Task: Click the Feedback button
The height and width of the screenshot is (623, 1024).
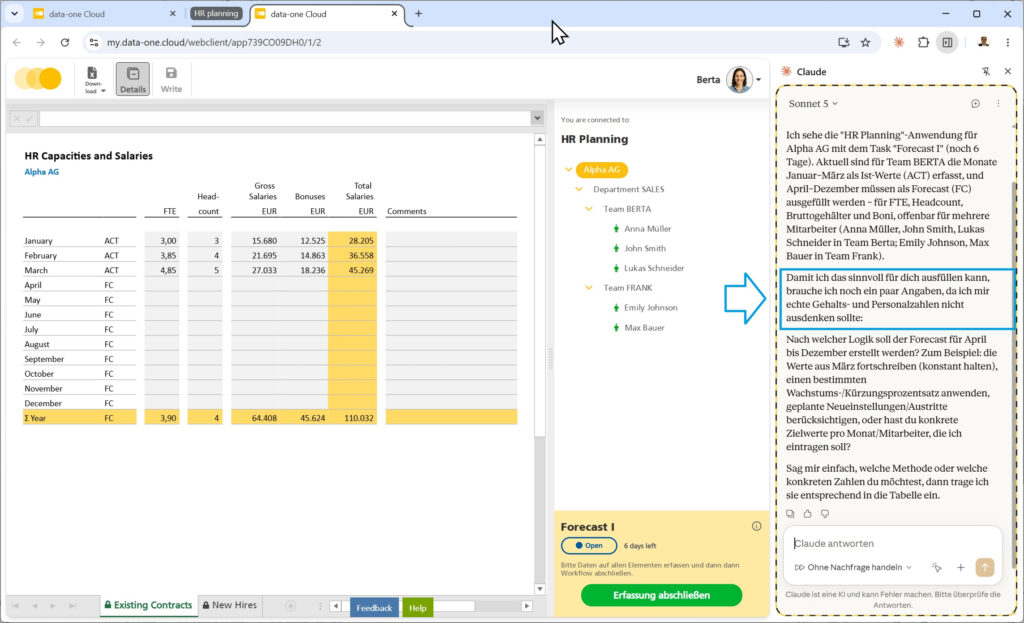Action: 374,607
